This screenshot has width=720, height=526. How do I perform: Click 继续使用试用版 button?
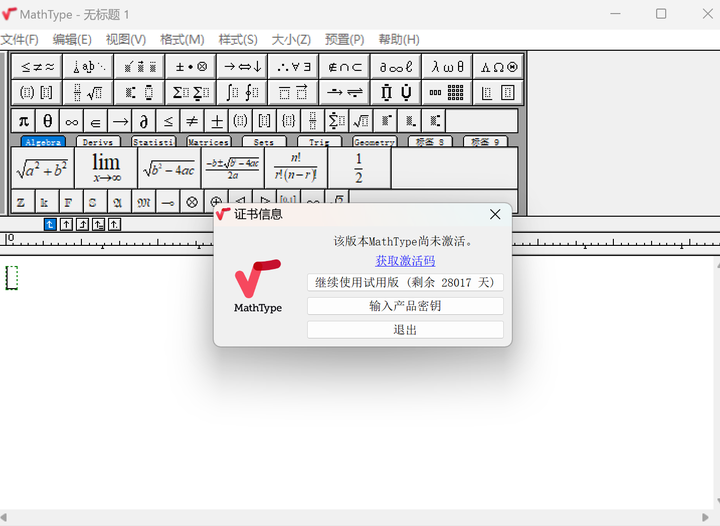[405, 282]
